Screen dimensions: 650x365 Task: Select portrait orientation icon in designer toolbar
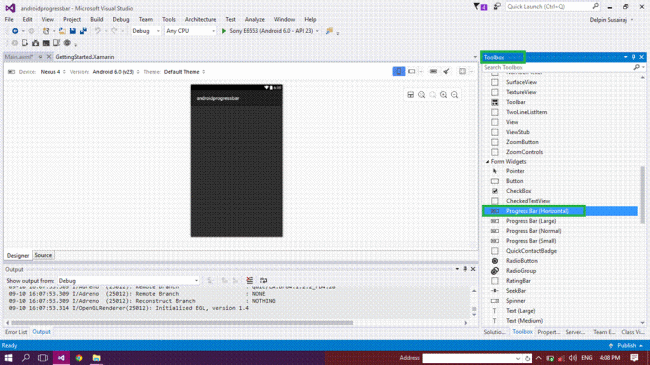coord(398,71)
